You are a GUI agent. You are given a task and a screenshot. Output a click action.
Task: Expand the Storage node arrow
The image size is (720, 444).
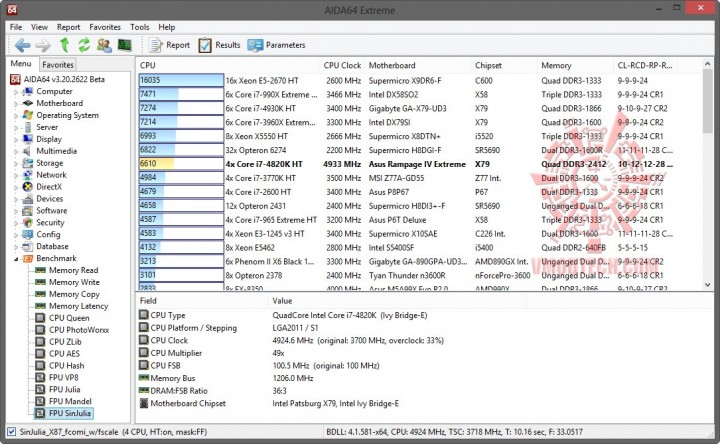point(16,163)
